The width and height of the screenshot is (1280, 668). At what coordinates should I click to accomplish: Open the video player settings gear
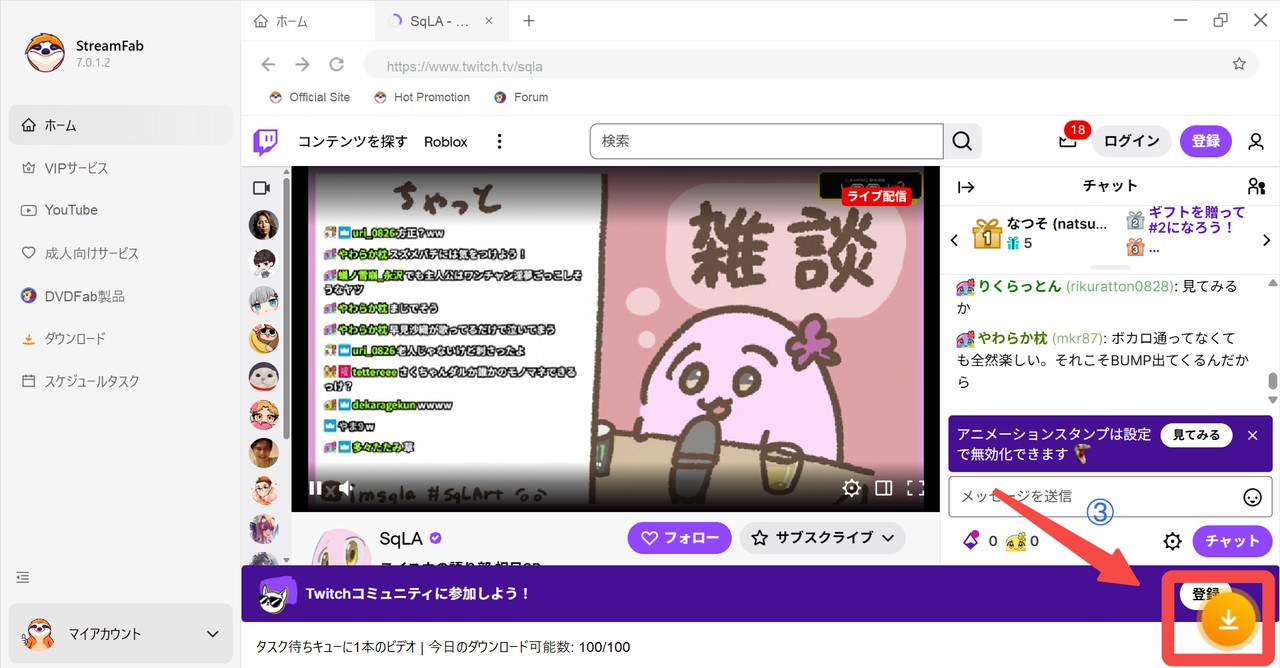pos(851,488)
